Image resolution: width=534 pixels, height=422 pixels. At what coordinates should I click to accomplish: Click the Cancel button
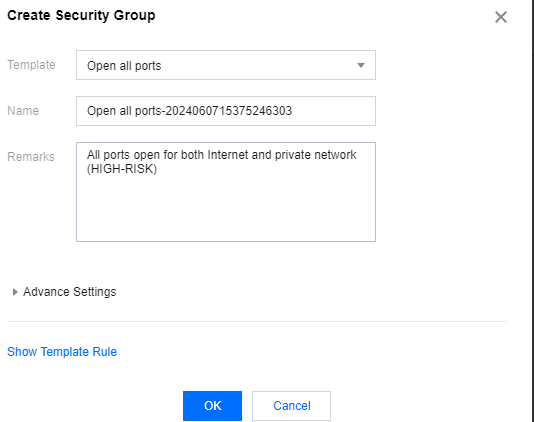[x=292, y=406]
